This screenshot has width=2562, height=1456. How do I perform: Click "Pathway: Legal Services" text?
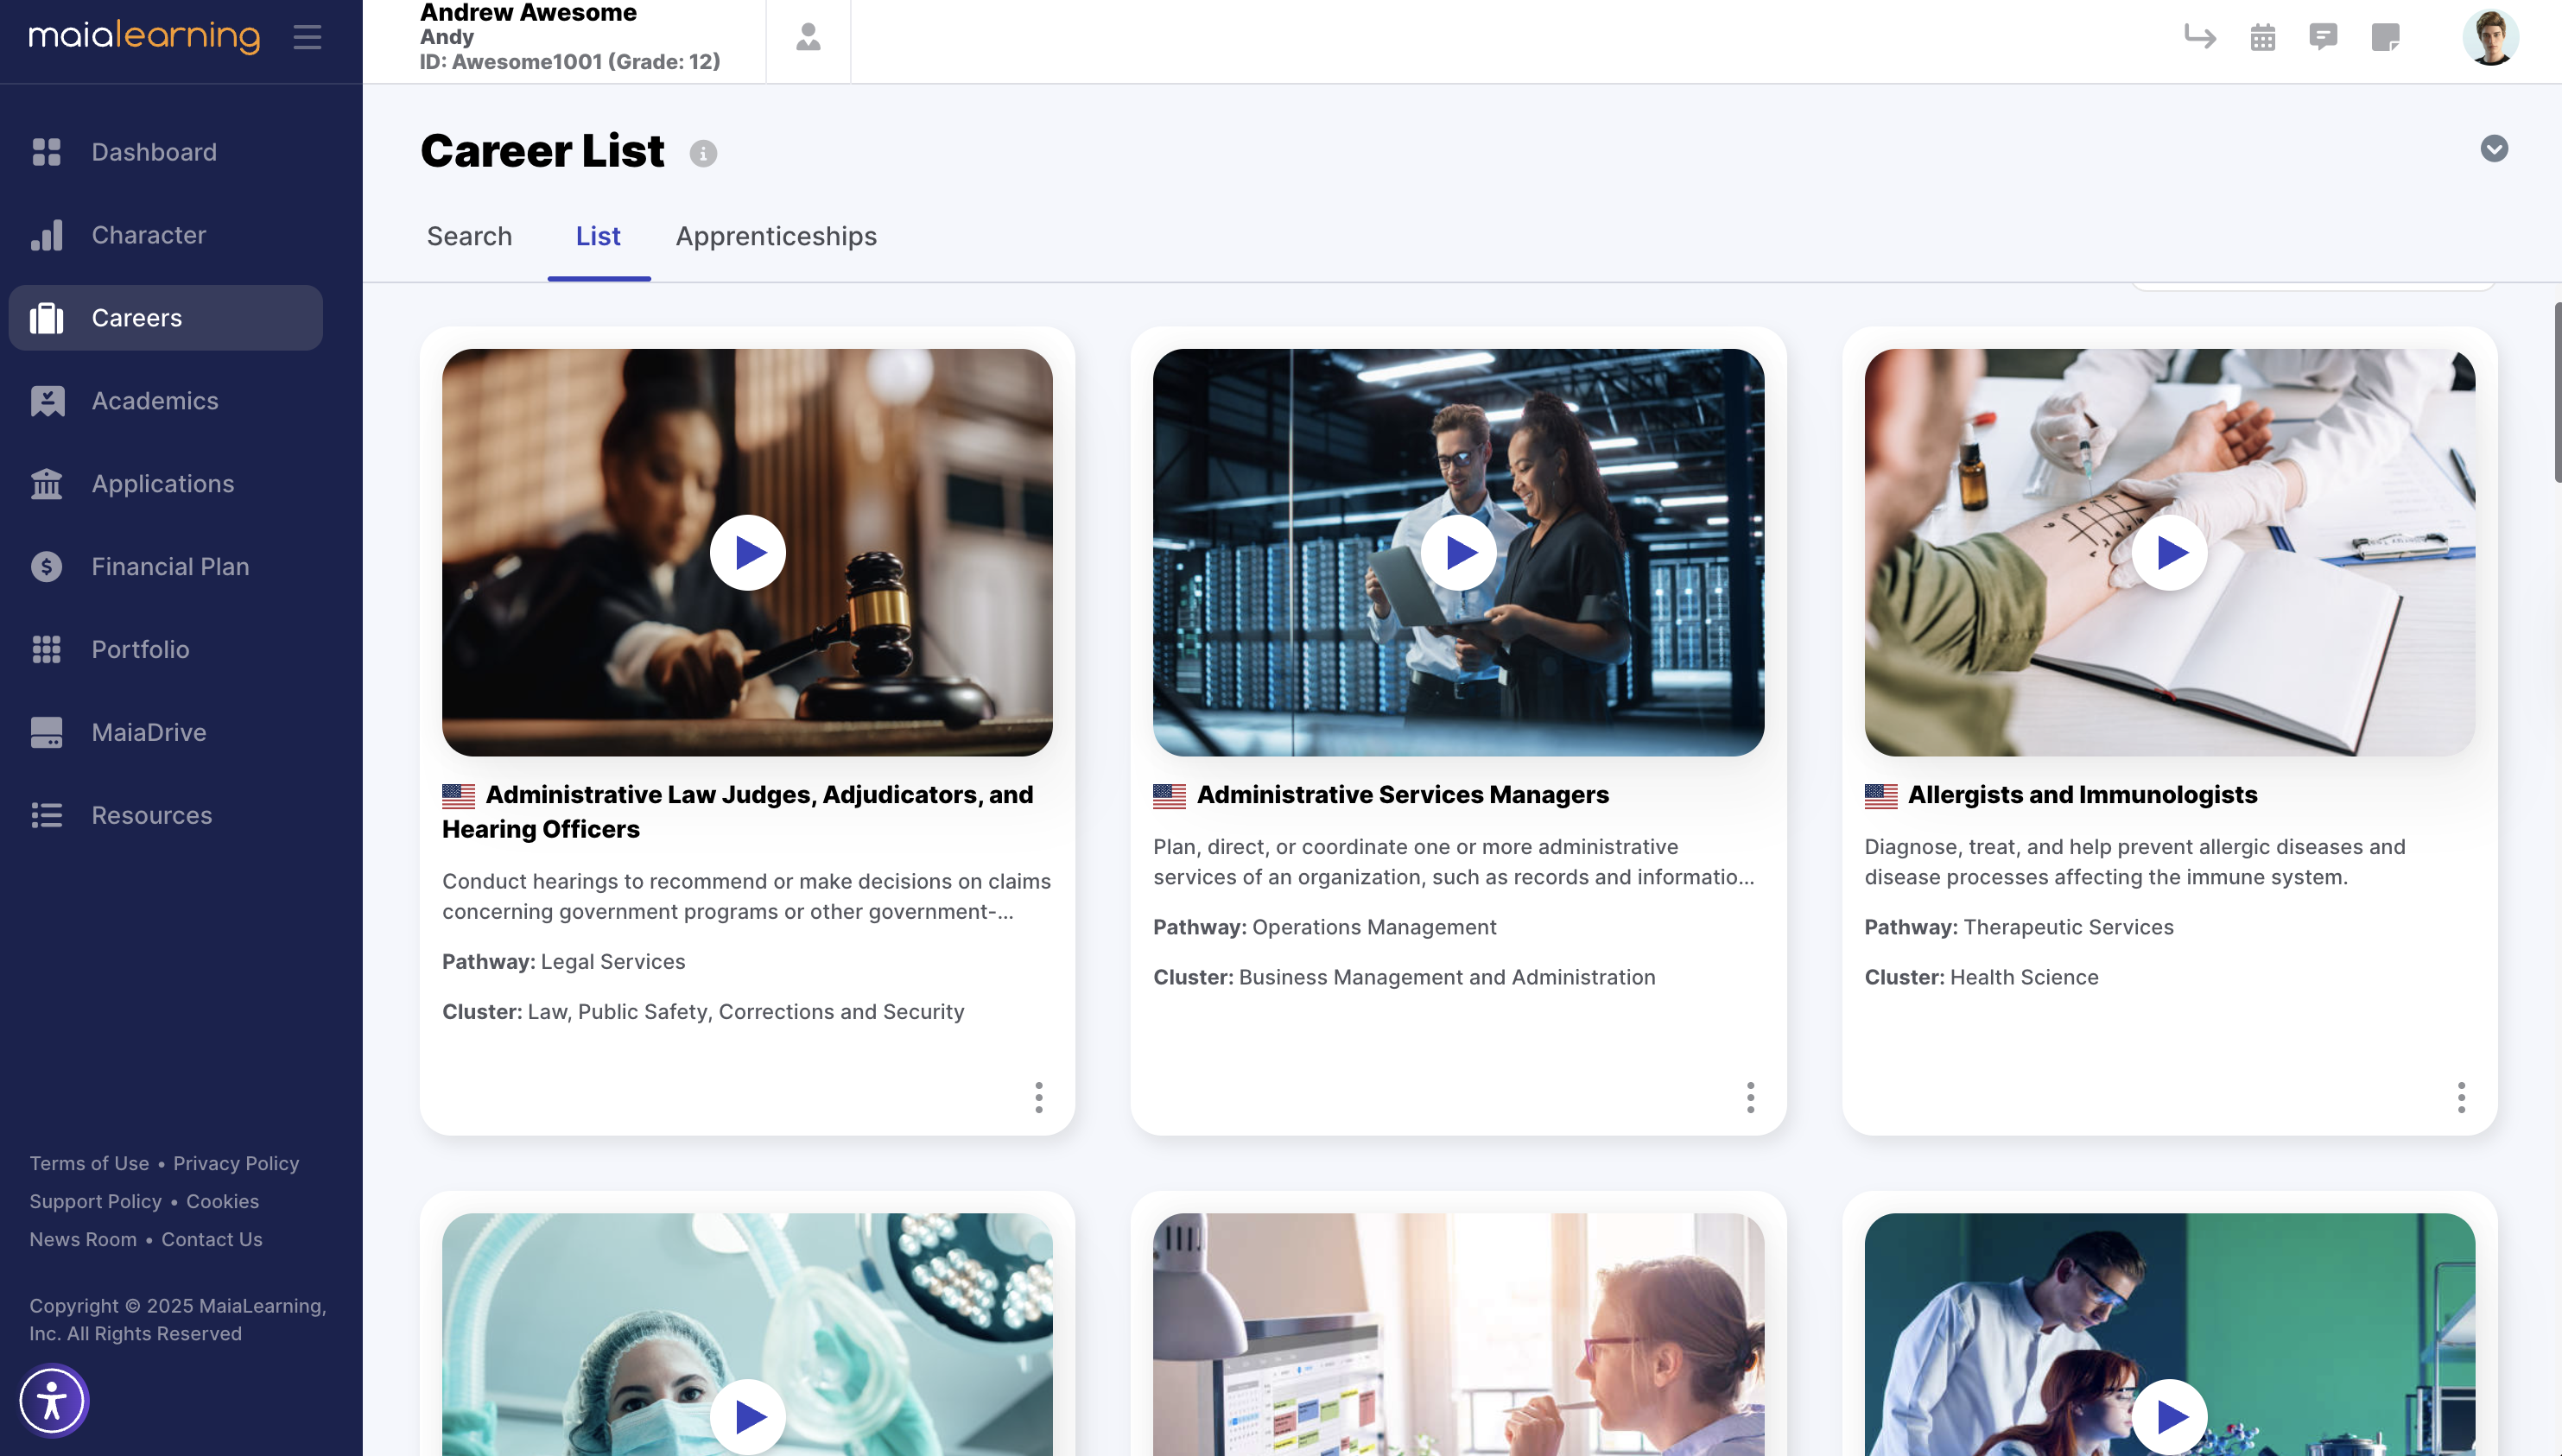click(563, 962)
